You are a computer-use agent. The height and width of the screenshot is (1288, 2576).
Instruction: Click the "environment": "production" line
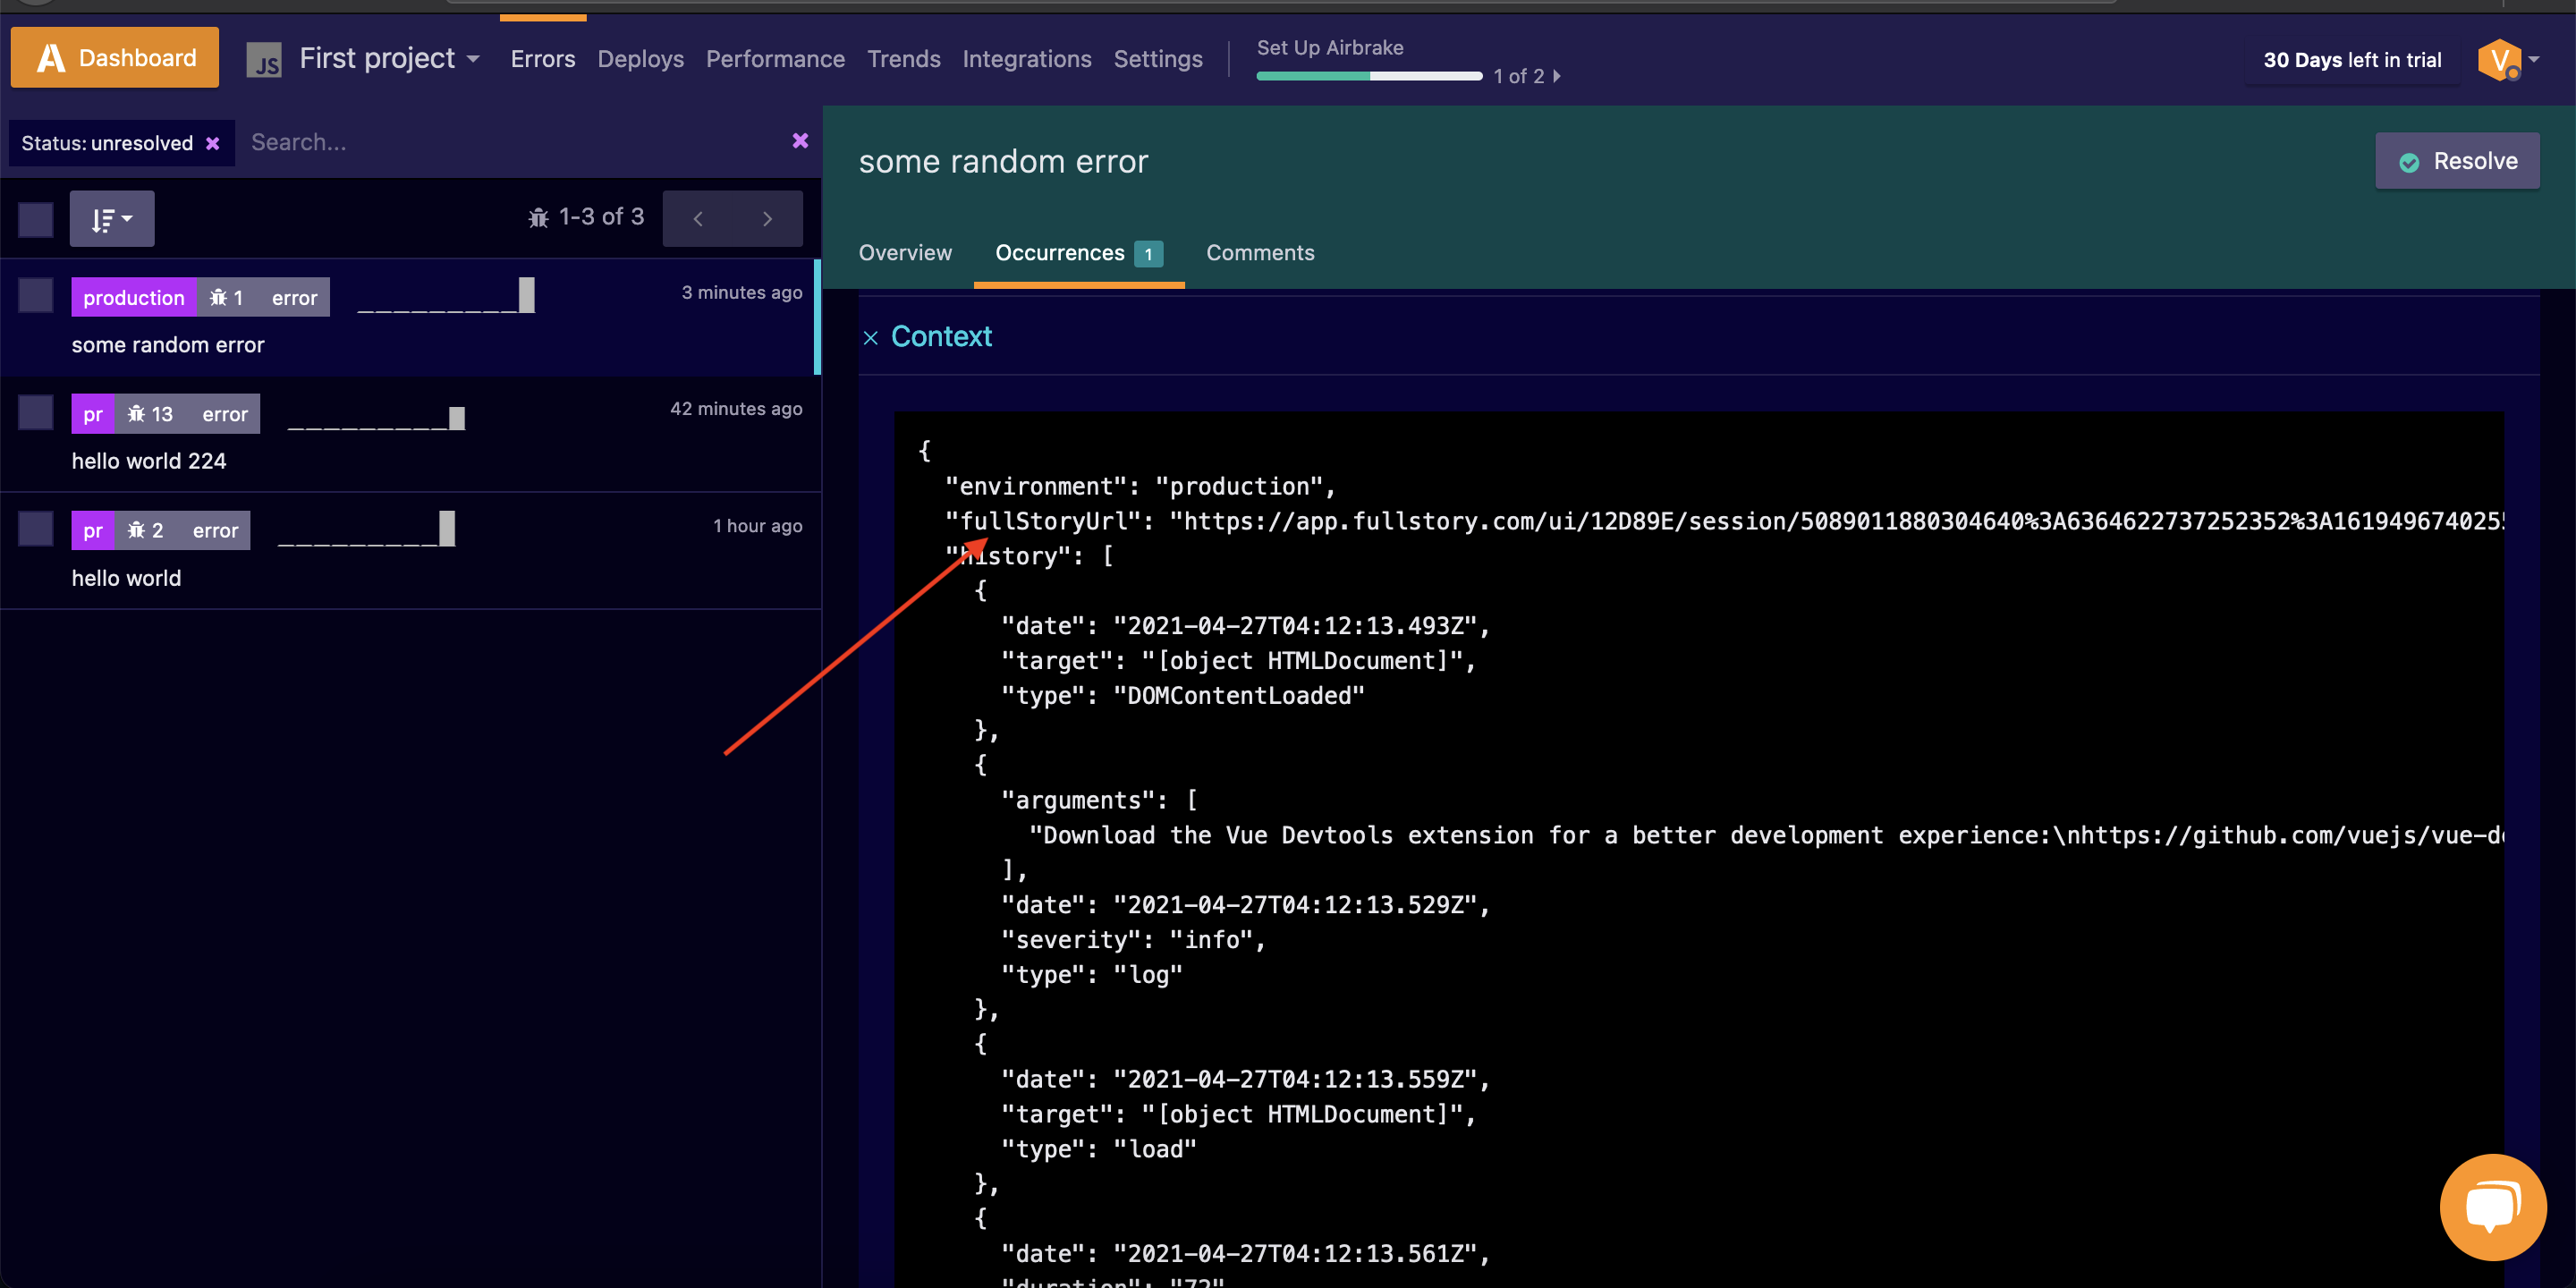1140,486
